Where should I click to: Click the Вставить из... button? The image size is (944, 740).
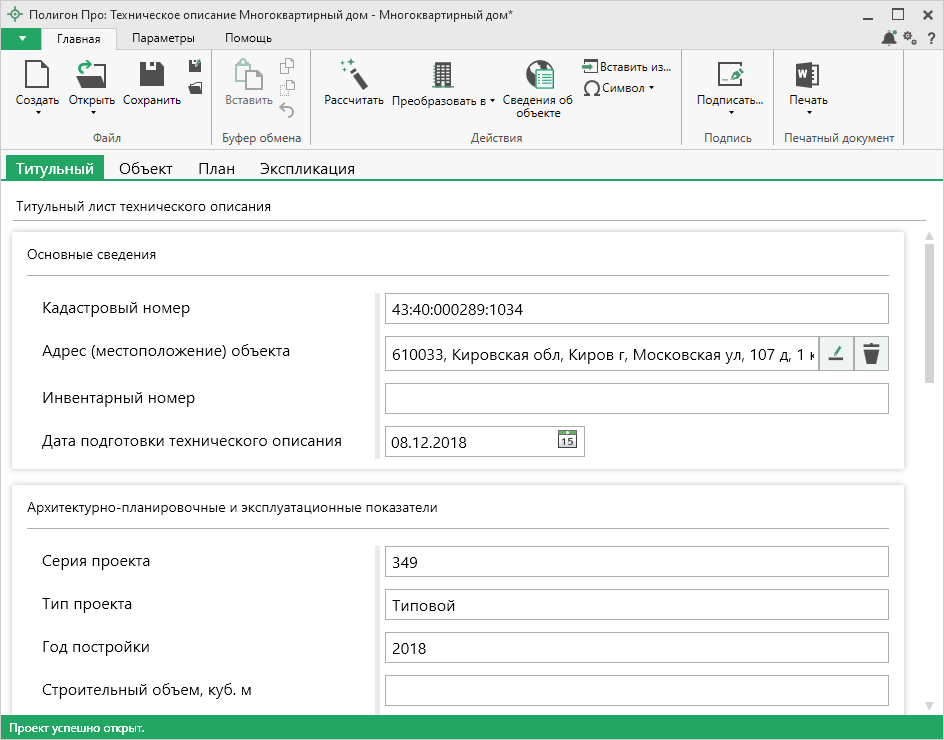click(626, 66)
